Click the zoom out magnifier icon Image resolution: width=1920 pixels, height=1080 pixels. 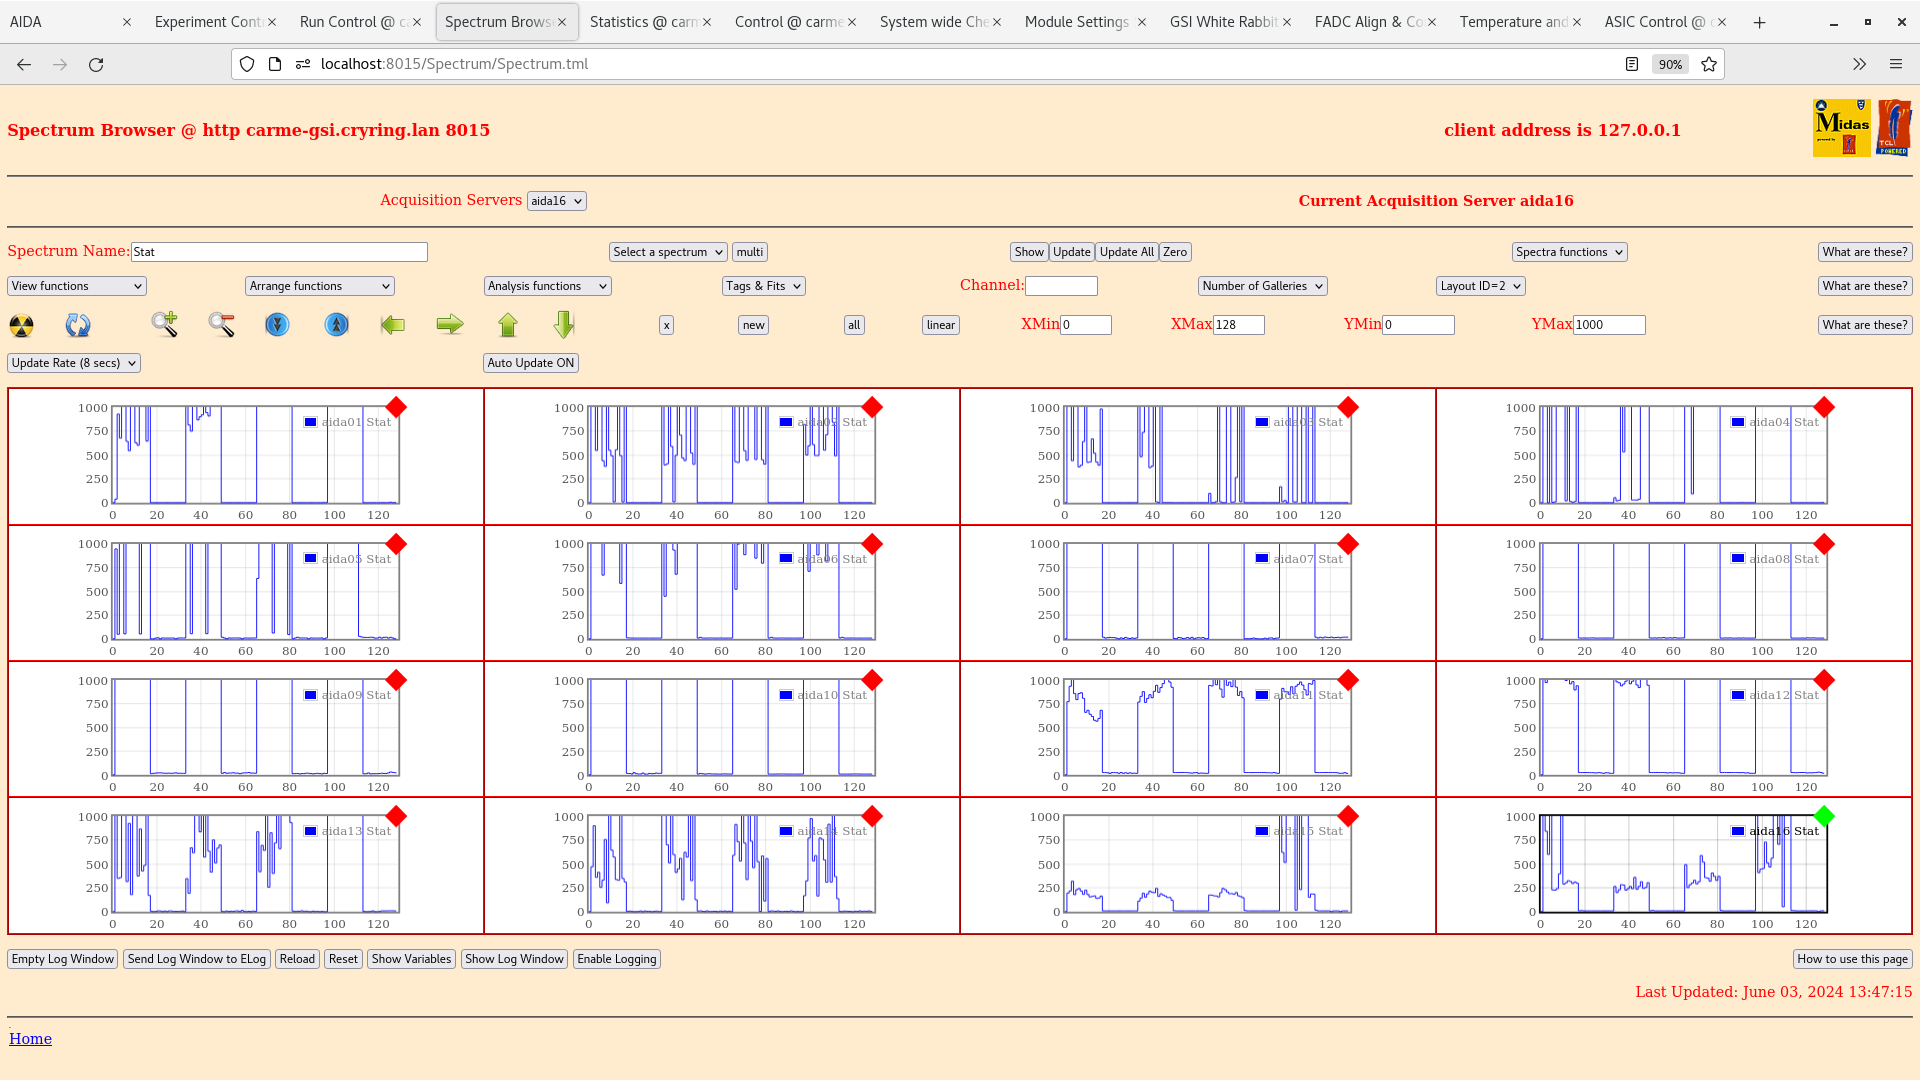pos(221,324)
